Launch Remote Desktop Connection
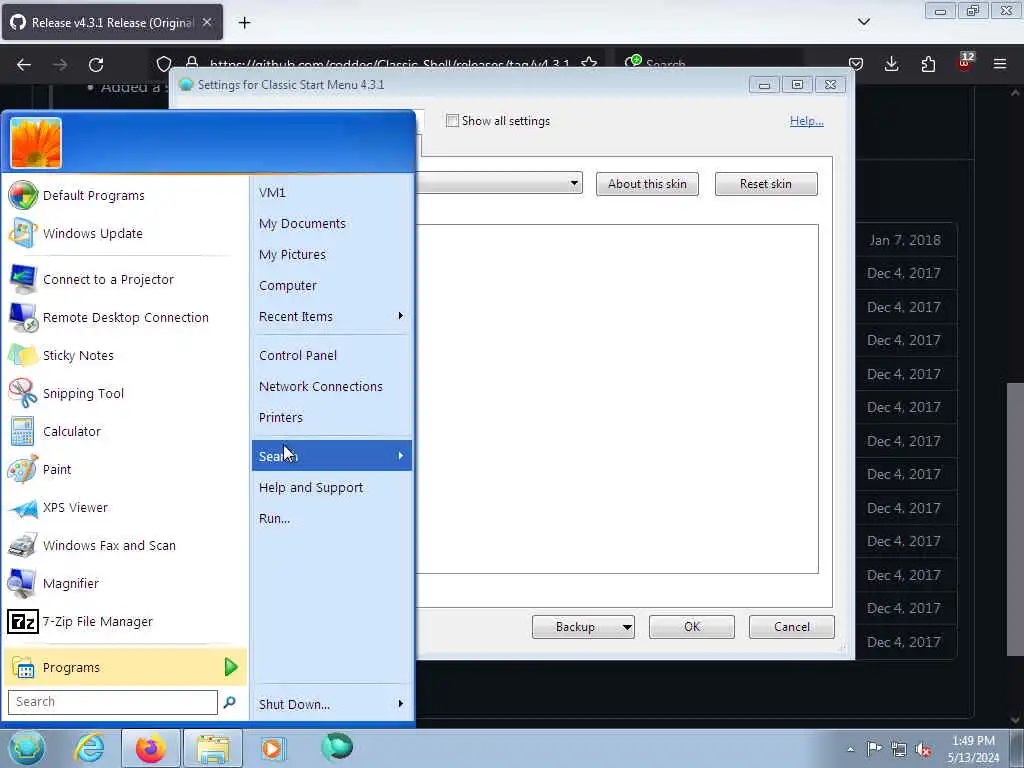 pyautogui.click(x=124, y=317)
